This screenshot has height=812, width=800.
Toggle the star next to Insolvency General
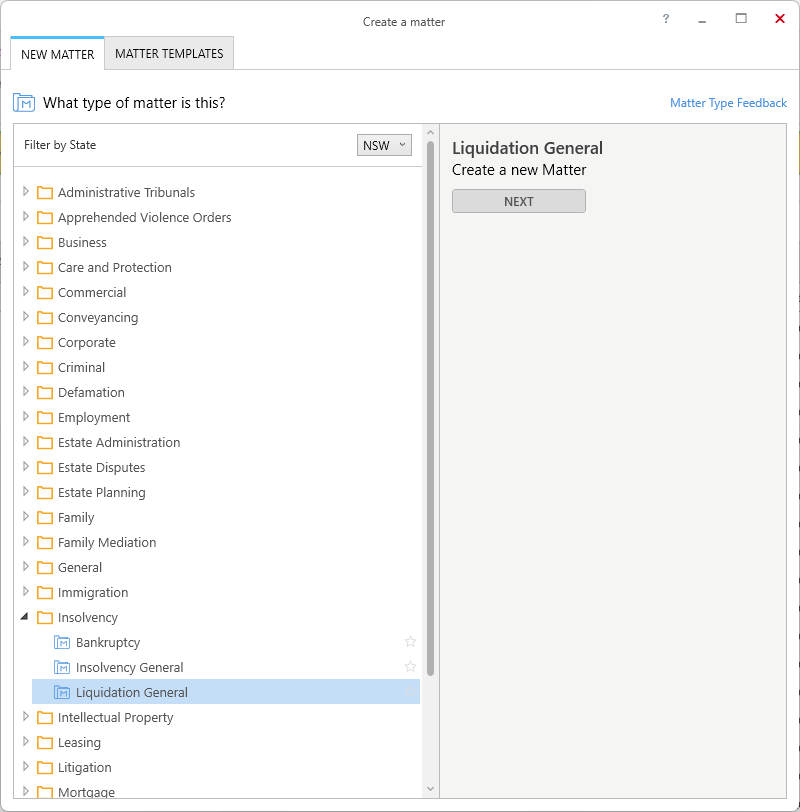[410, 667]
